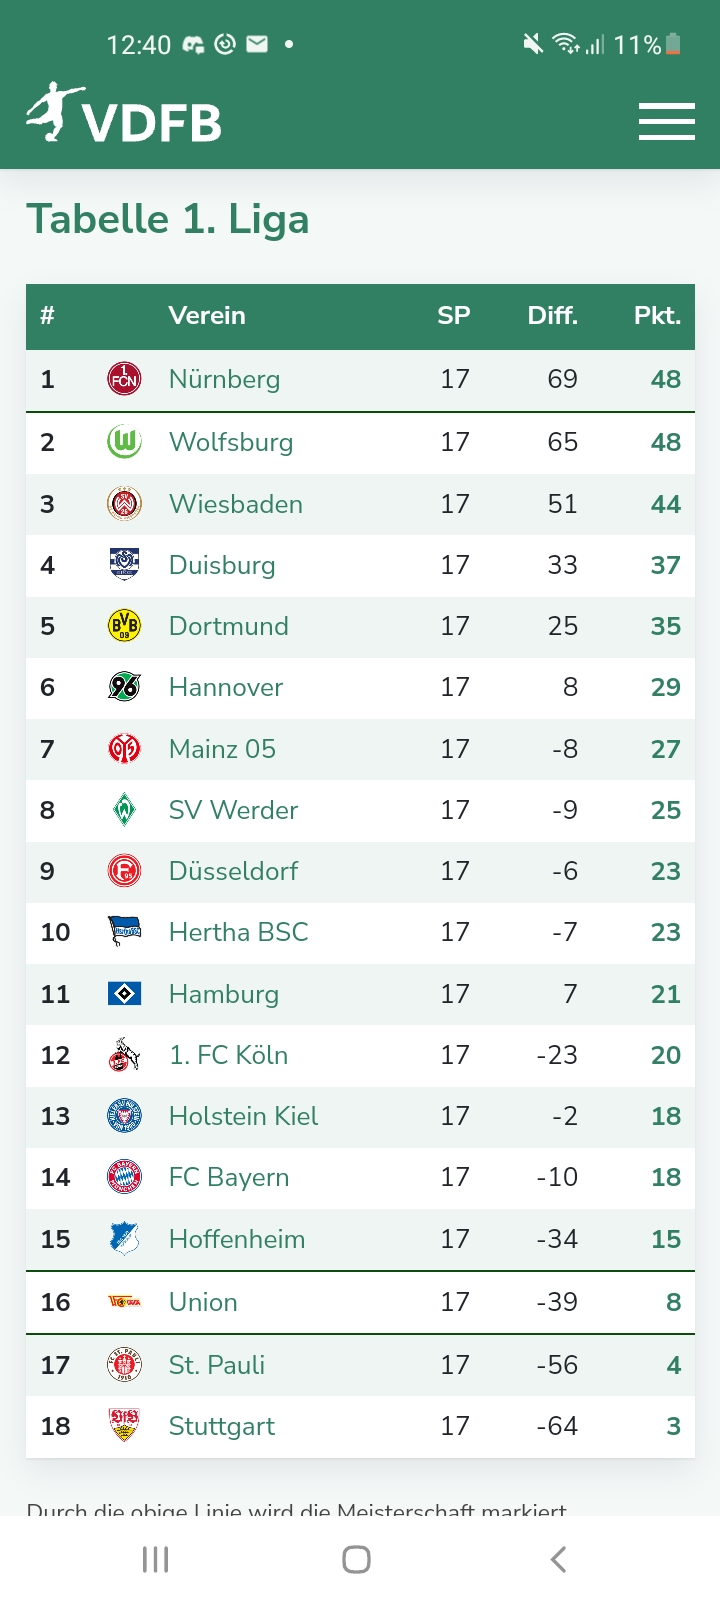Click the Pkt. column header
Screen dimensions: 720x1600
click(656, 316)
